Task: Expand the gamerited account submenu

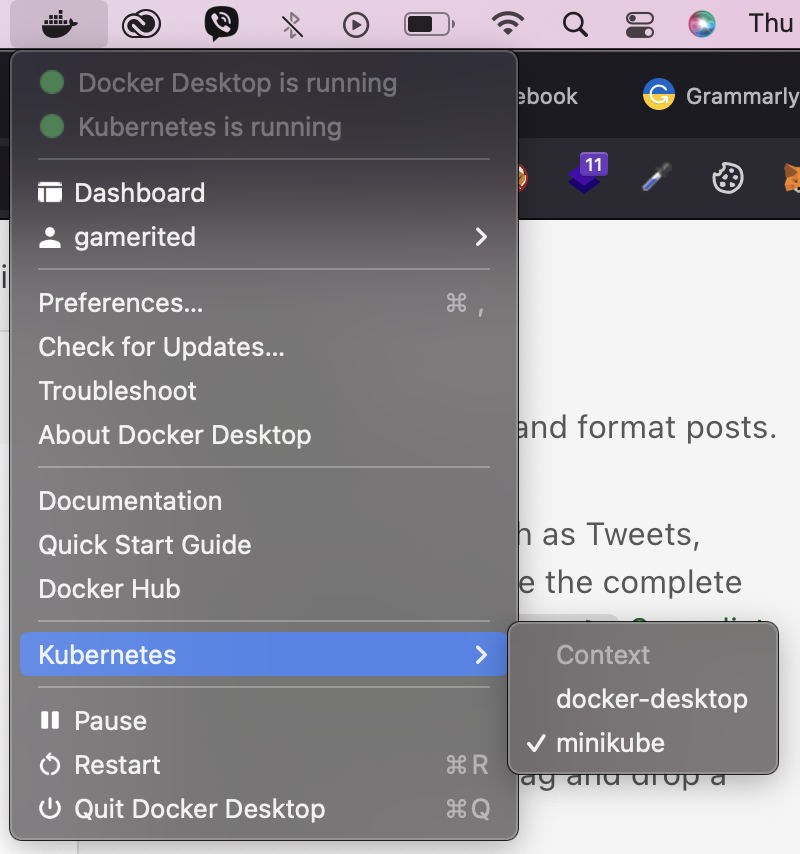Action: point(481,237)
